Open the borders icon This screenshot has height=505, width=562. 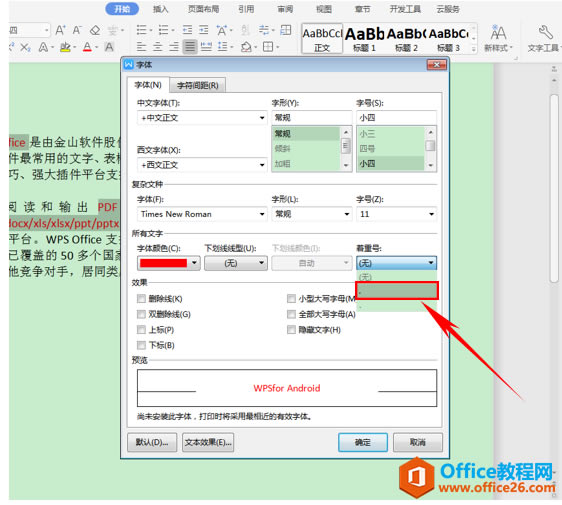click(268, 47)
